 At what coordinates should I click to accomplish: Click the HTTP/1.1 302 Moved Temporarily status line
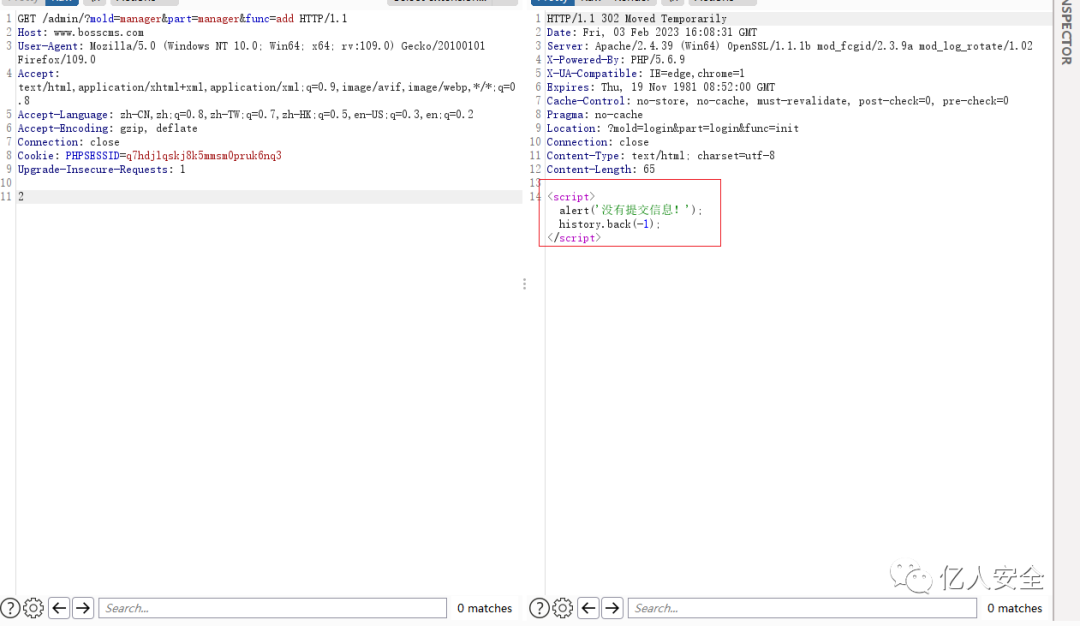(x=636, y=19)
